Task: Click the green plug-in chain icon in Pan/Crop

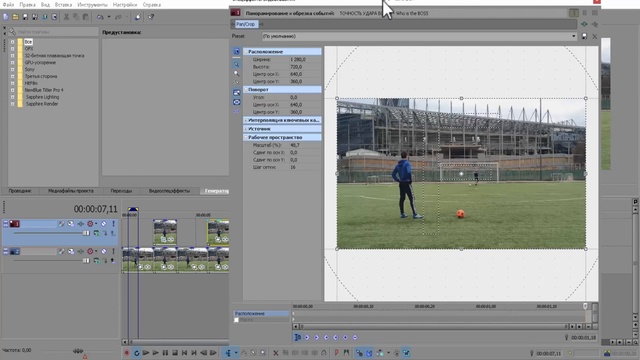Action: [584, 24]
